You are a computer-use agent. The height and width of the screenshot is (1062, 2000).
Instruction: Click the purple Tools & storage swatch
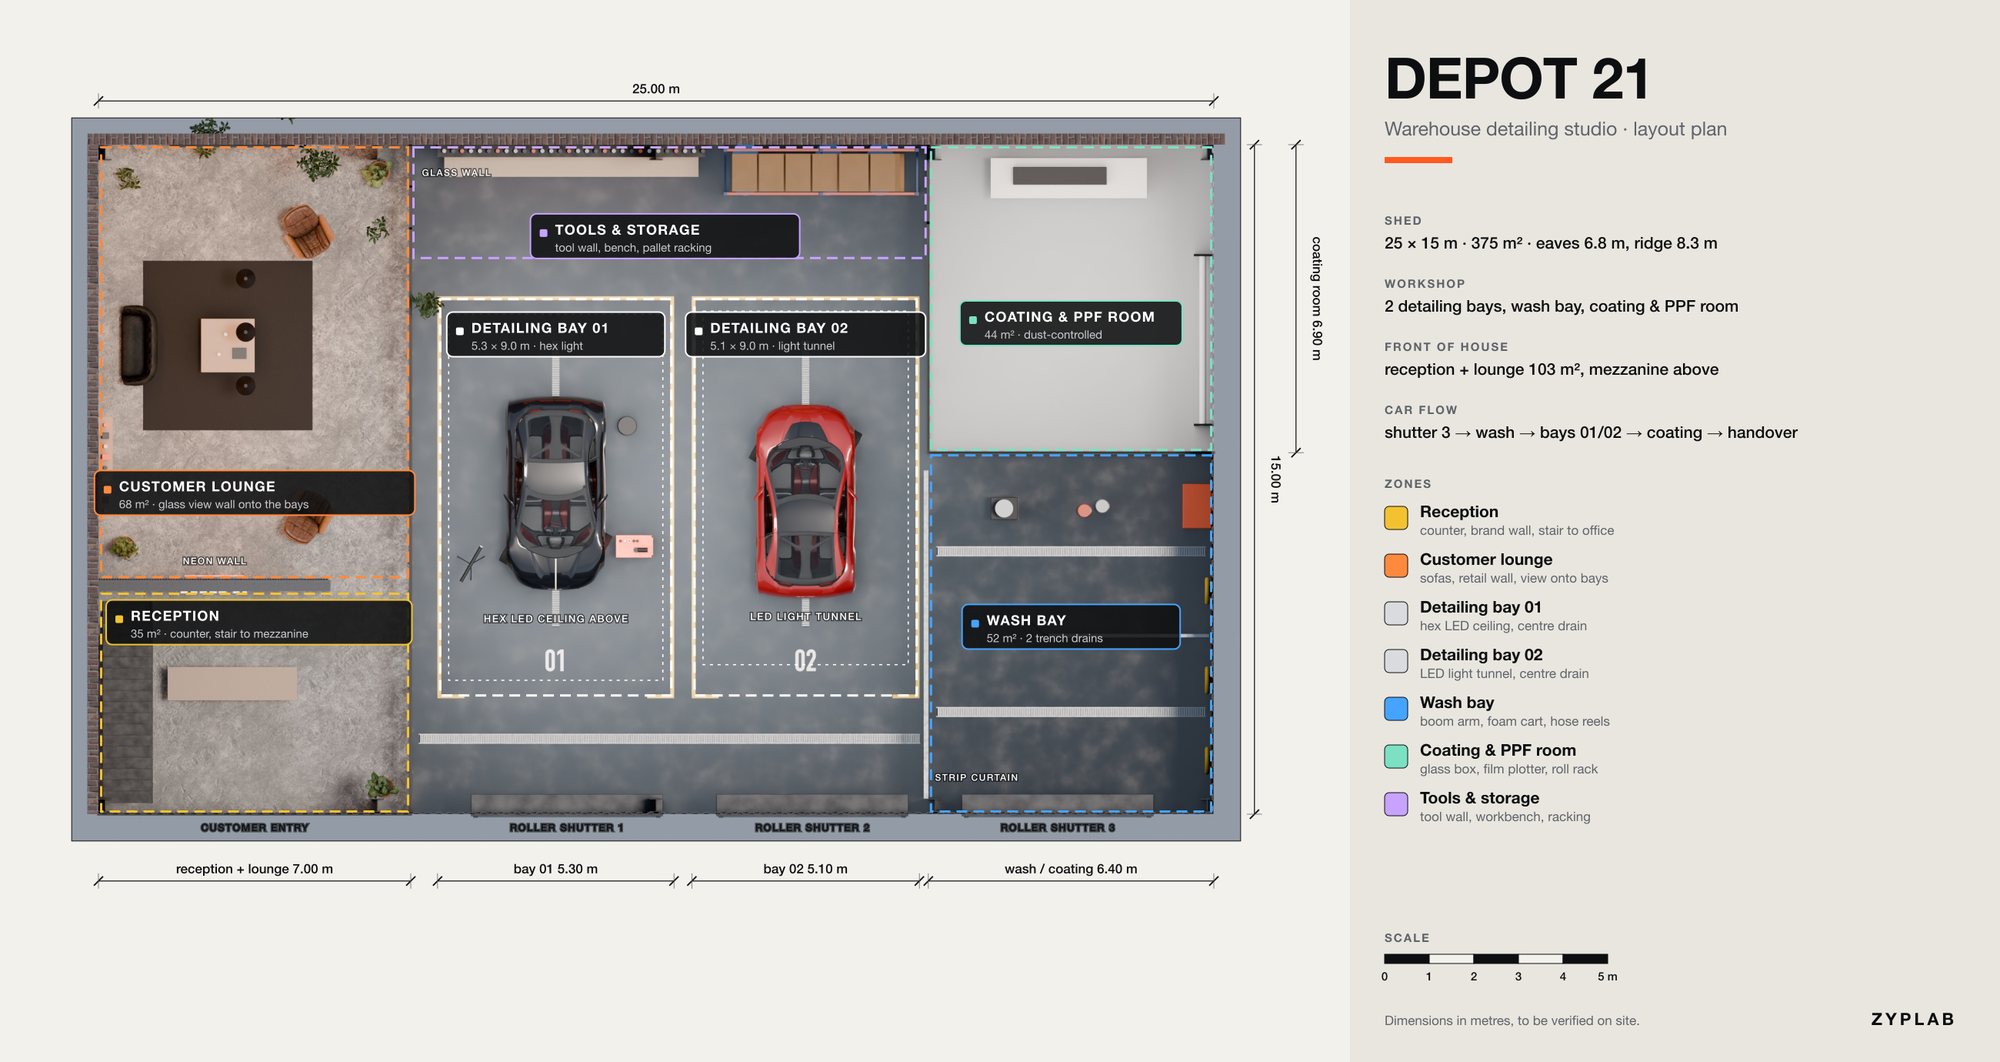pos(1396,805)
